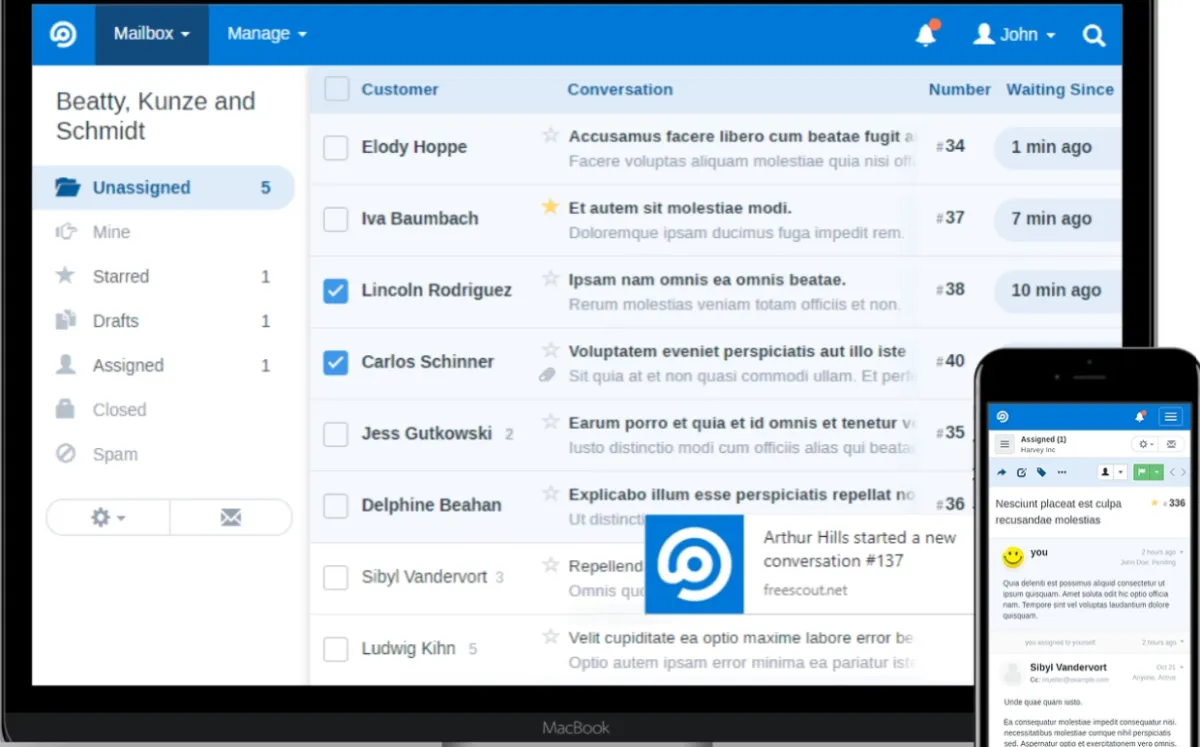This screenshot has height=747, width=1200.
Task: Open the phone's folder list button beside Assigned
Action: tap(1004, 444)
